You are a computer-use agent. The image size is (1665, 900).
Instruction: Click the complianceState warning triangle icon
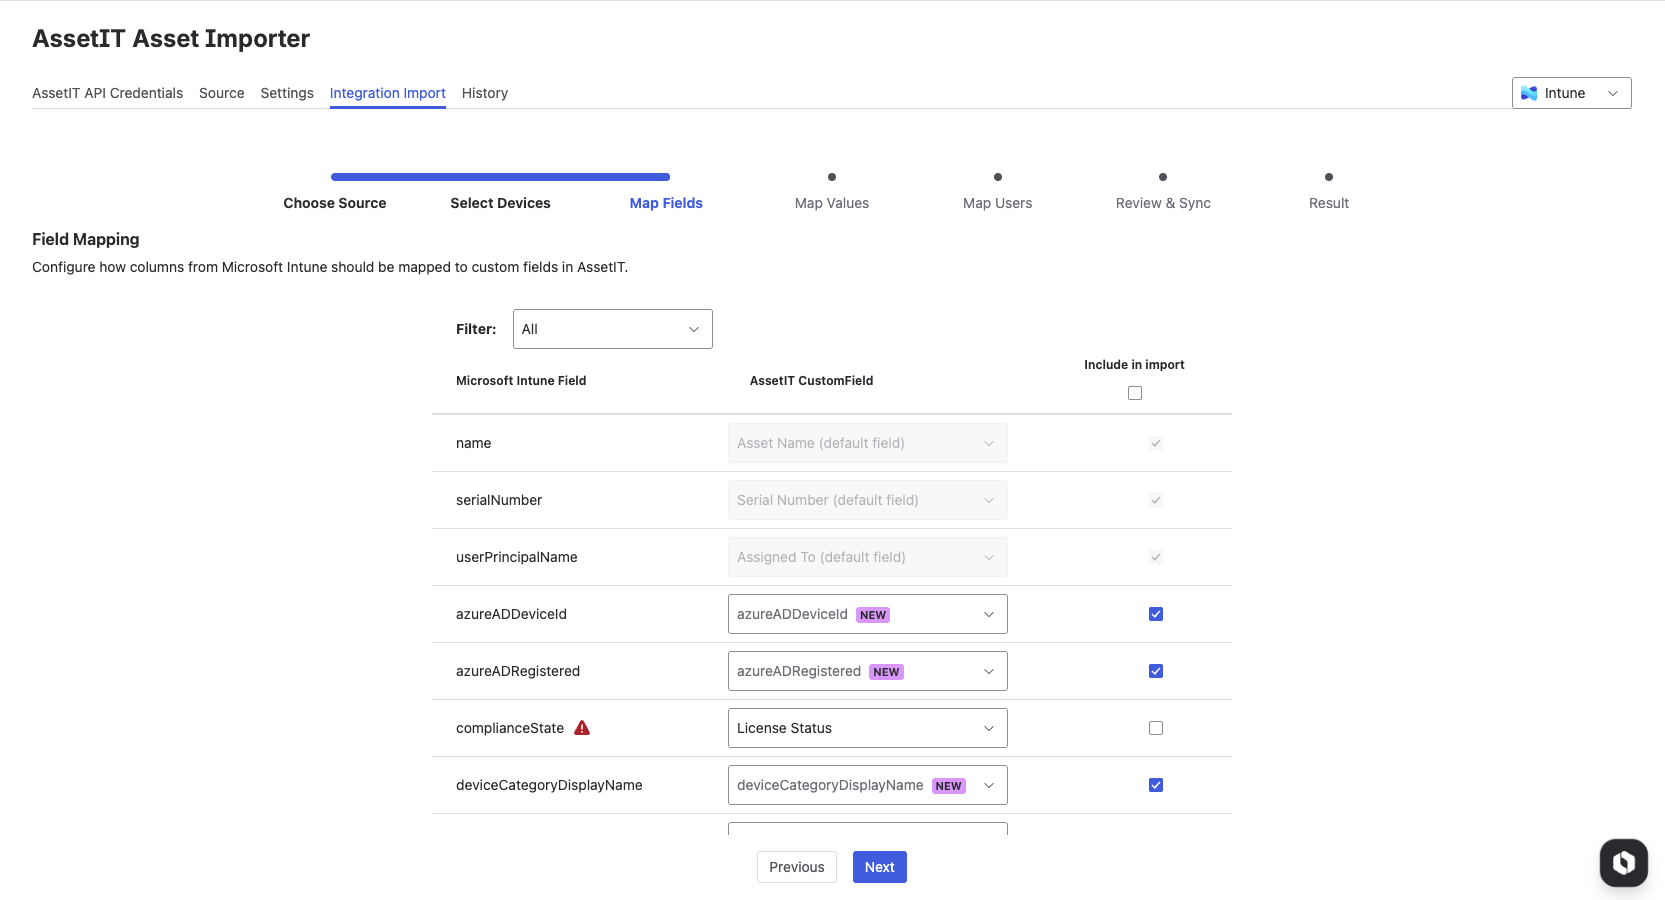pyautogui.click(x=582, y=728)
